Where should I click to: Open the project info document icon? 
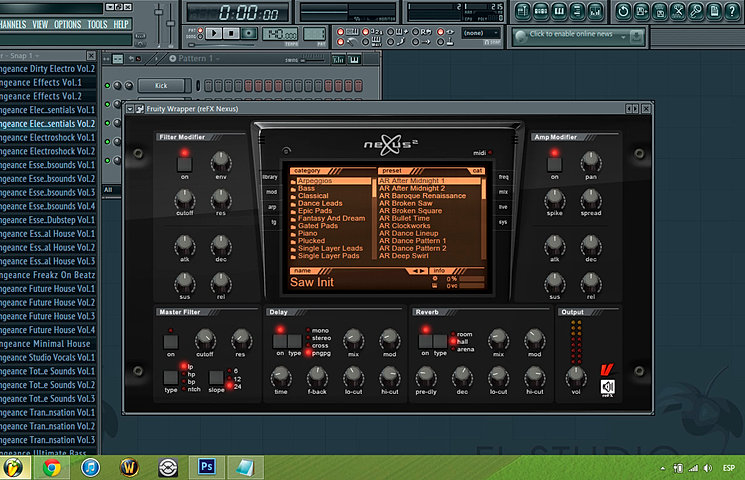(x=714, y=11)
